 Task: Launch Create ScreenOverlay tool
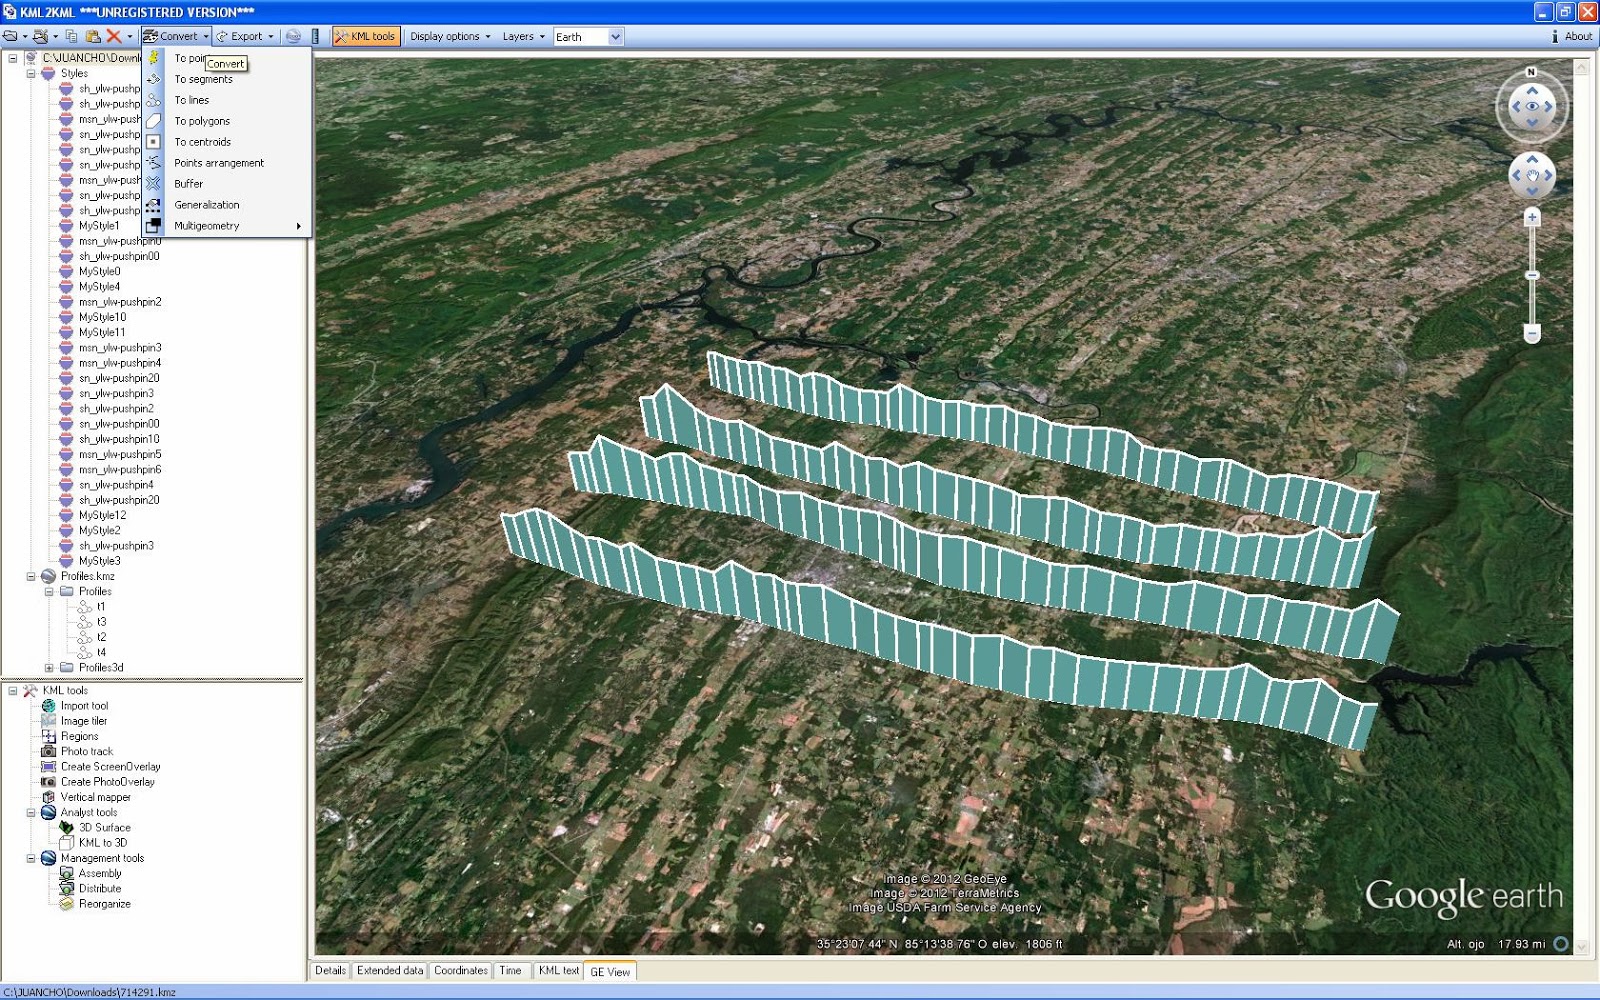point(110,767)
